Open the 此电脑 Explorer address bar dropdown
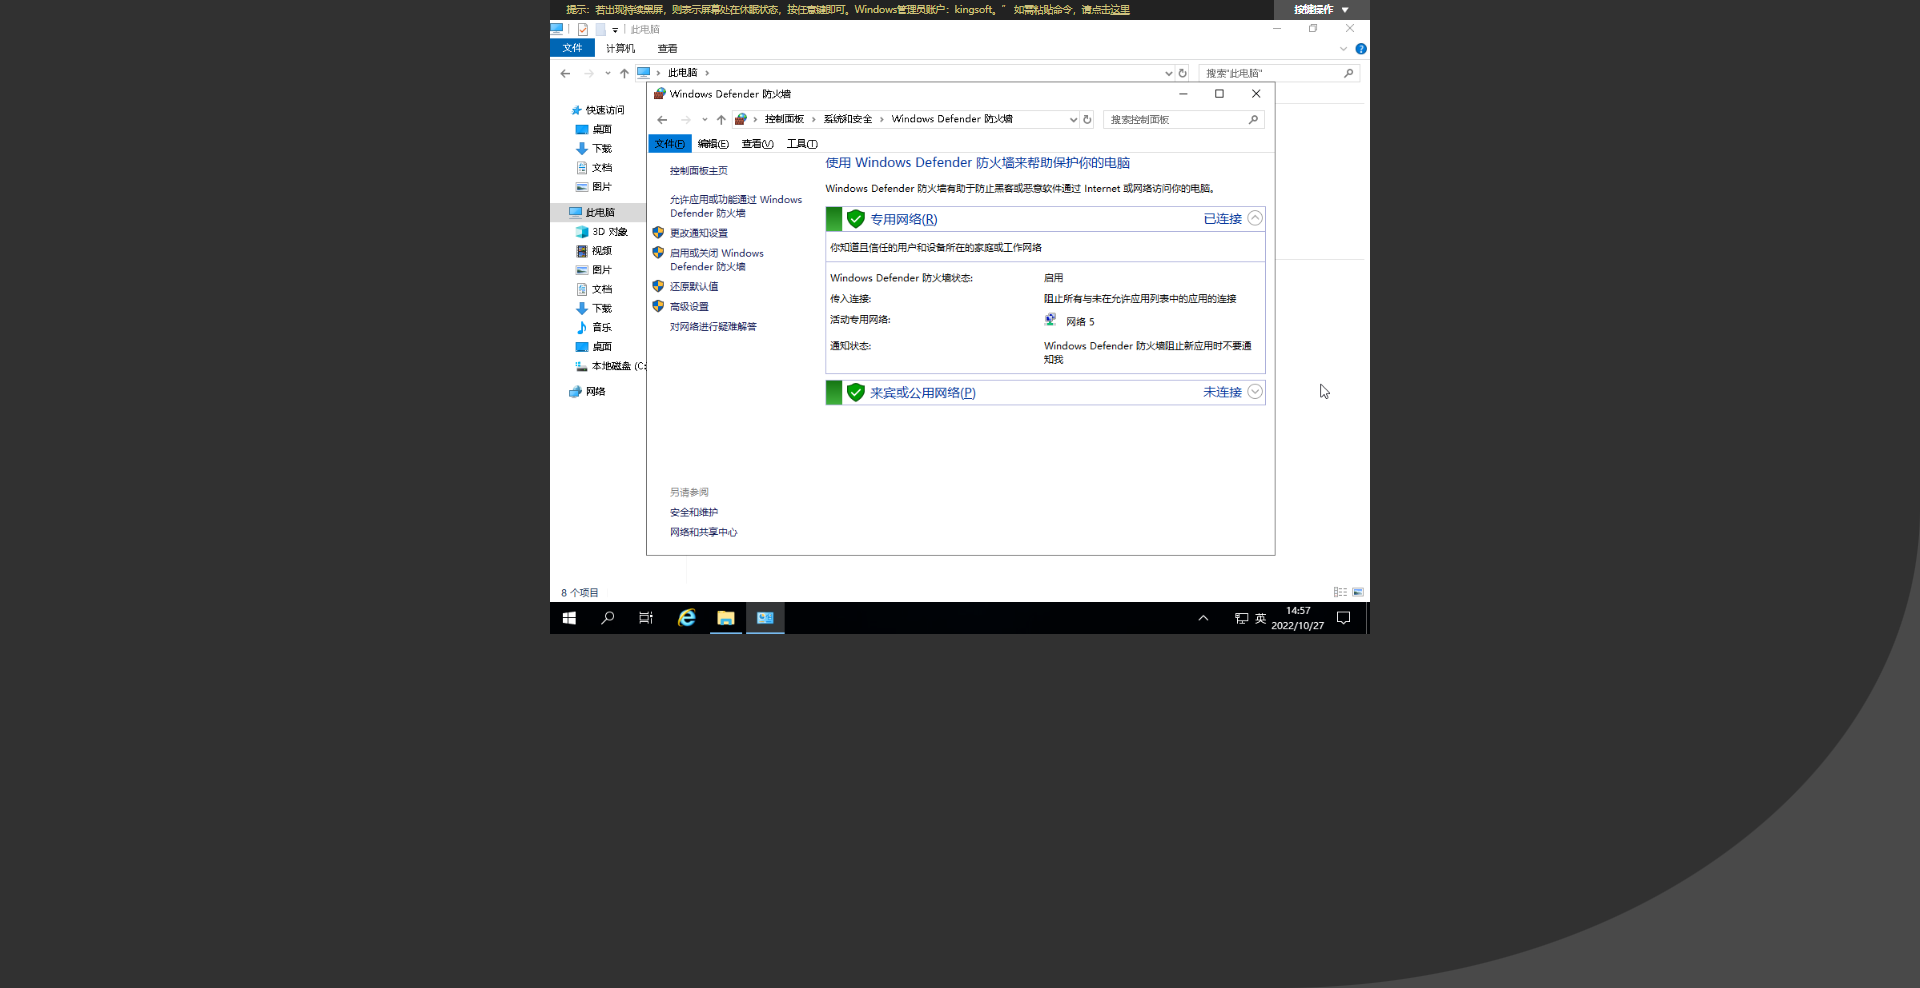 click(x=1168, y=73)
